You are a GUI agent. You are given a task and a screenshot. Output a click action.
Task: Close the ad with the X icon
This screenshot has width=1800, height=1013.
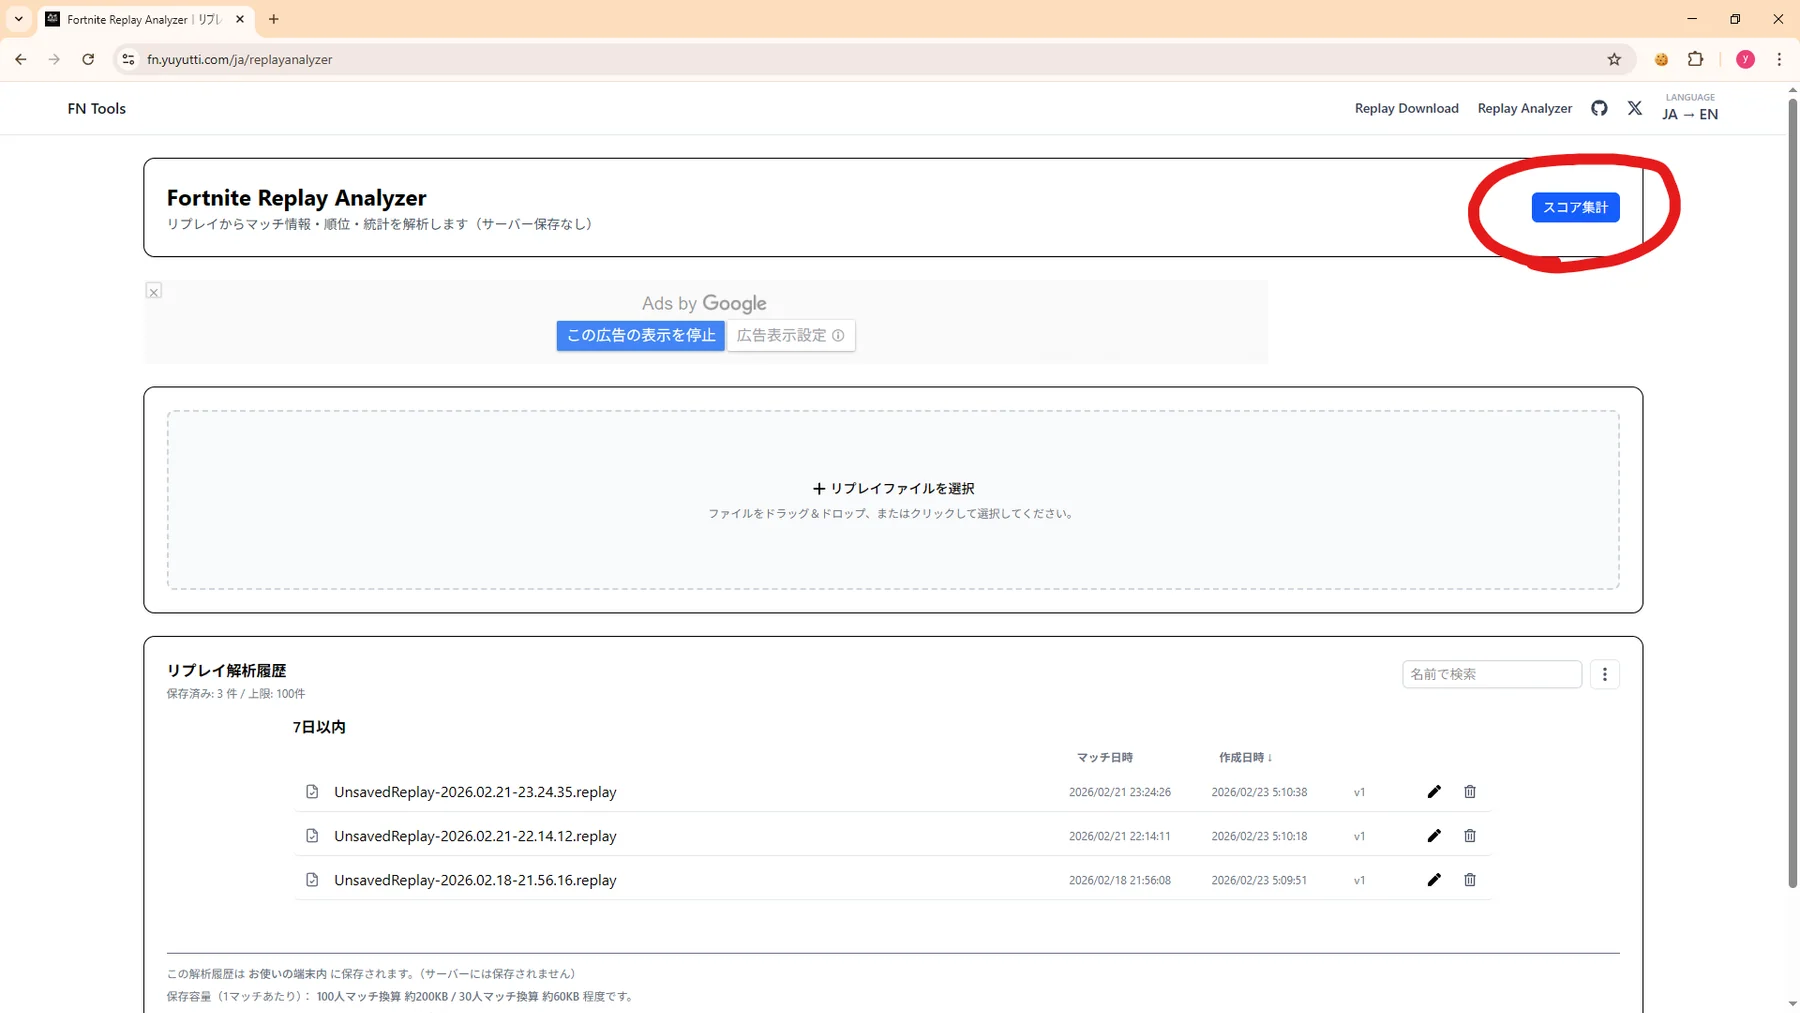pyautogui.click(x=154, y=291)
